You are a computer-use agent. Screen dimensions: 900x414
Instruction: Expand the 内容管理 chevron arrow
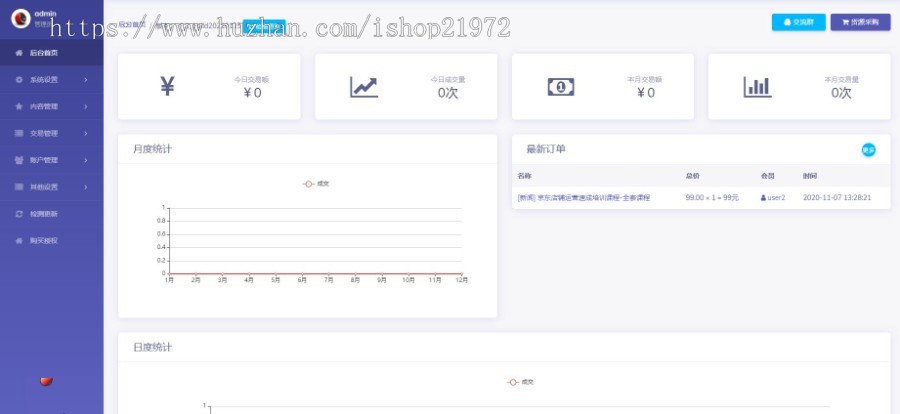[86, 107]
